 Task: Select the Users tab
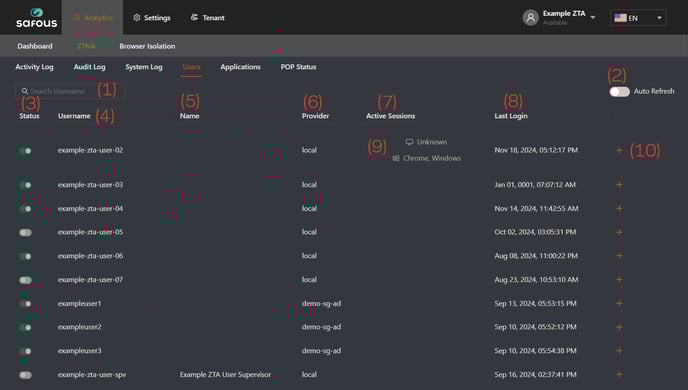pos(191,67)
